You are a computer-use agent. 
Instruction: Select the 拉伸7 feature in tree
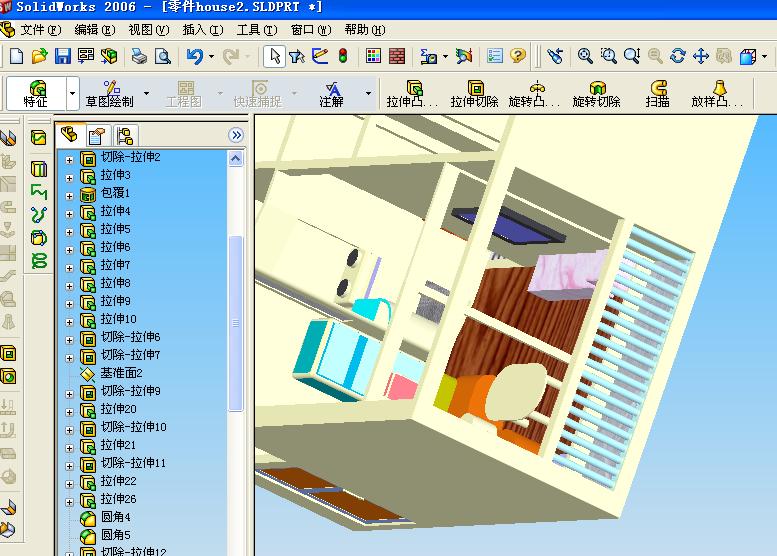coord(115,266)
